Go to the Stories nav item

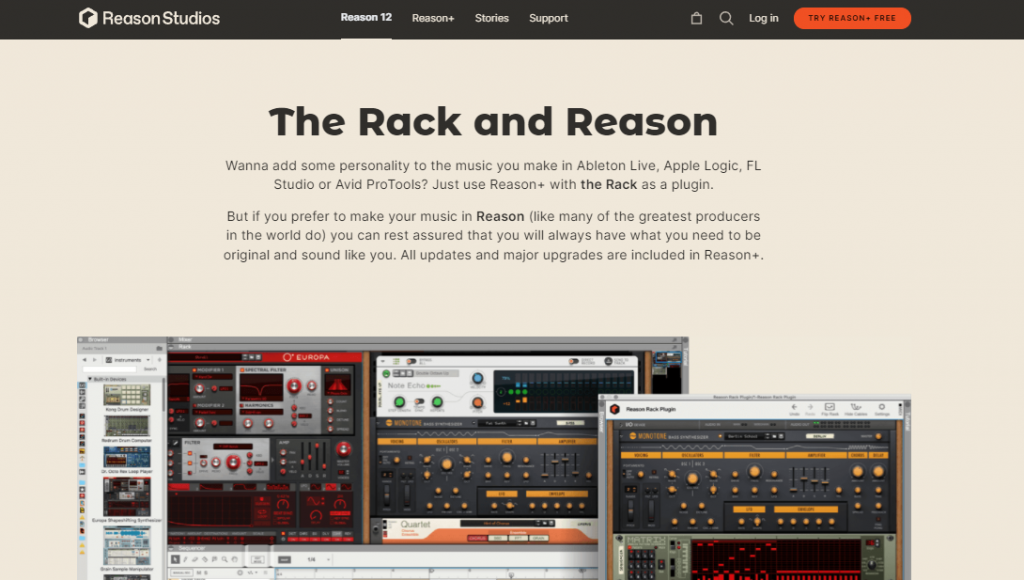pos(492,18)
